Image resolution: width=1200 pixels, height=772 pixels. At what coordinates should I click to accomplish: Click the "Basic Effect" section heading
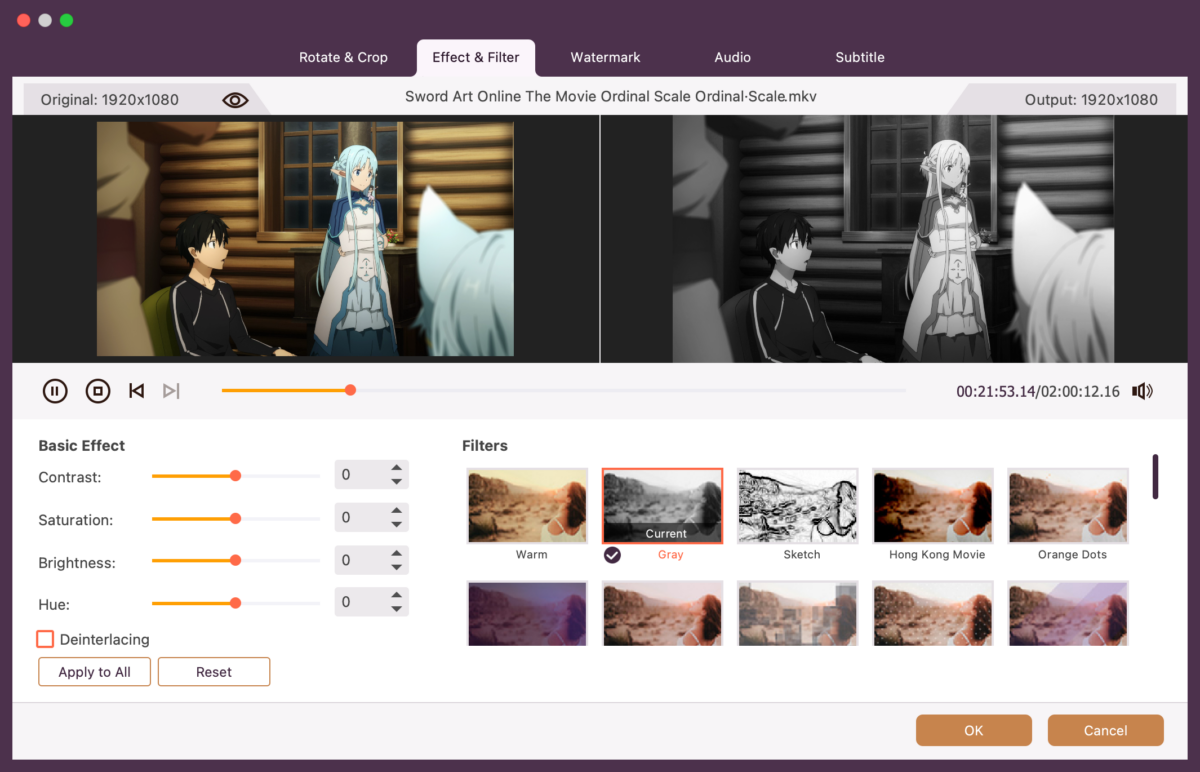tap(82, 446)
